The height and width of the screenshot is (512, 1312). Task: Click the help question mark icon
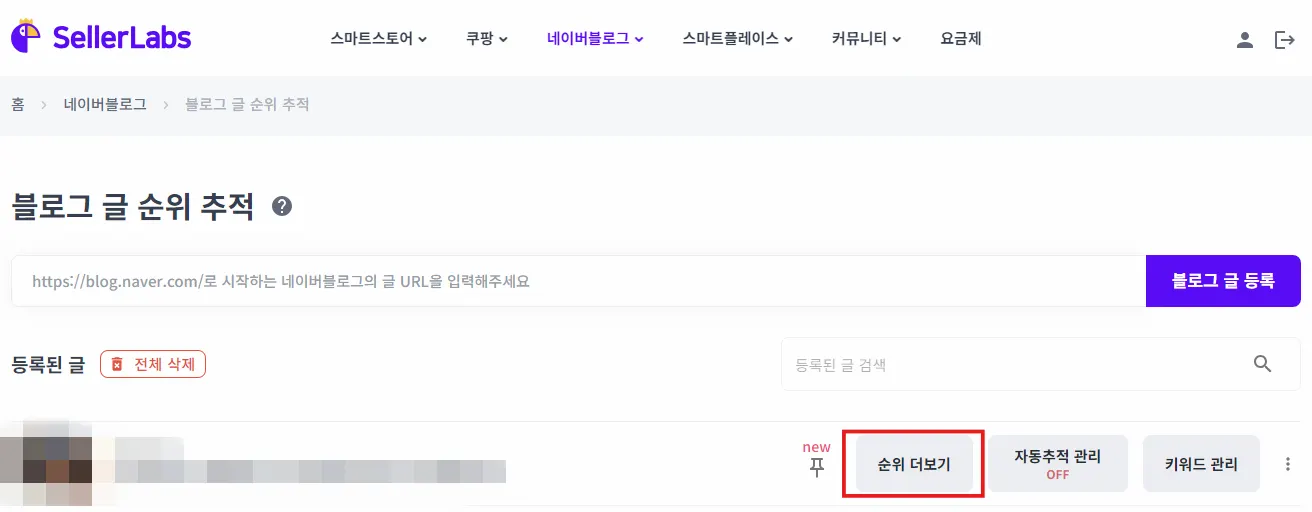coord(282,207)
